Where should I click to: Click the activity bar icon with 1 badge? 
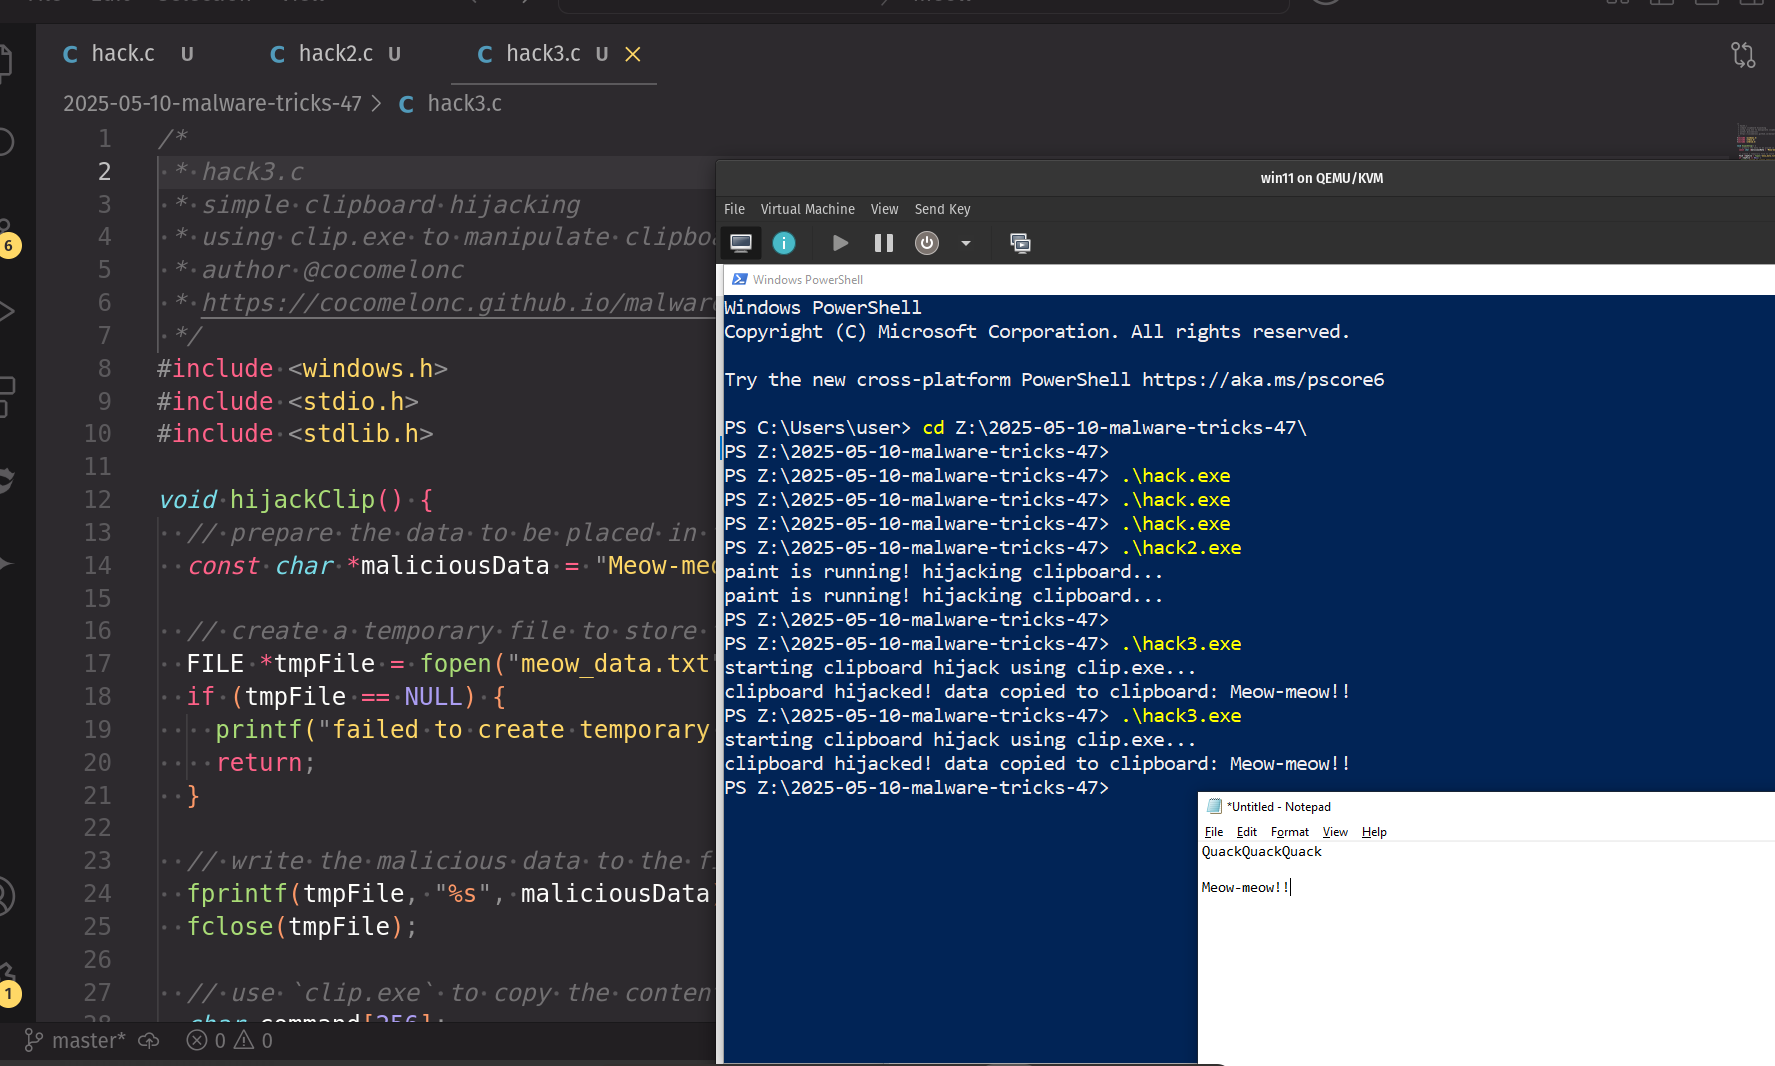tap(9, 986)
